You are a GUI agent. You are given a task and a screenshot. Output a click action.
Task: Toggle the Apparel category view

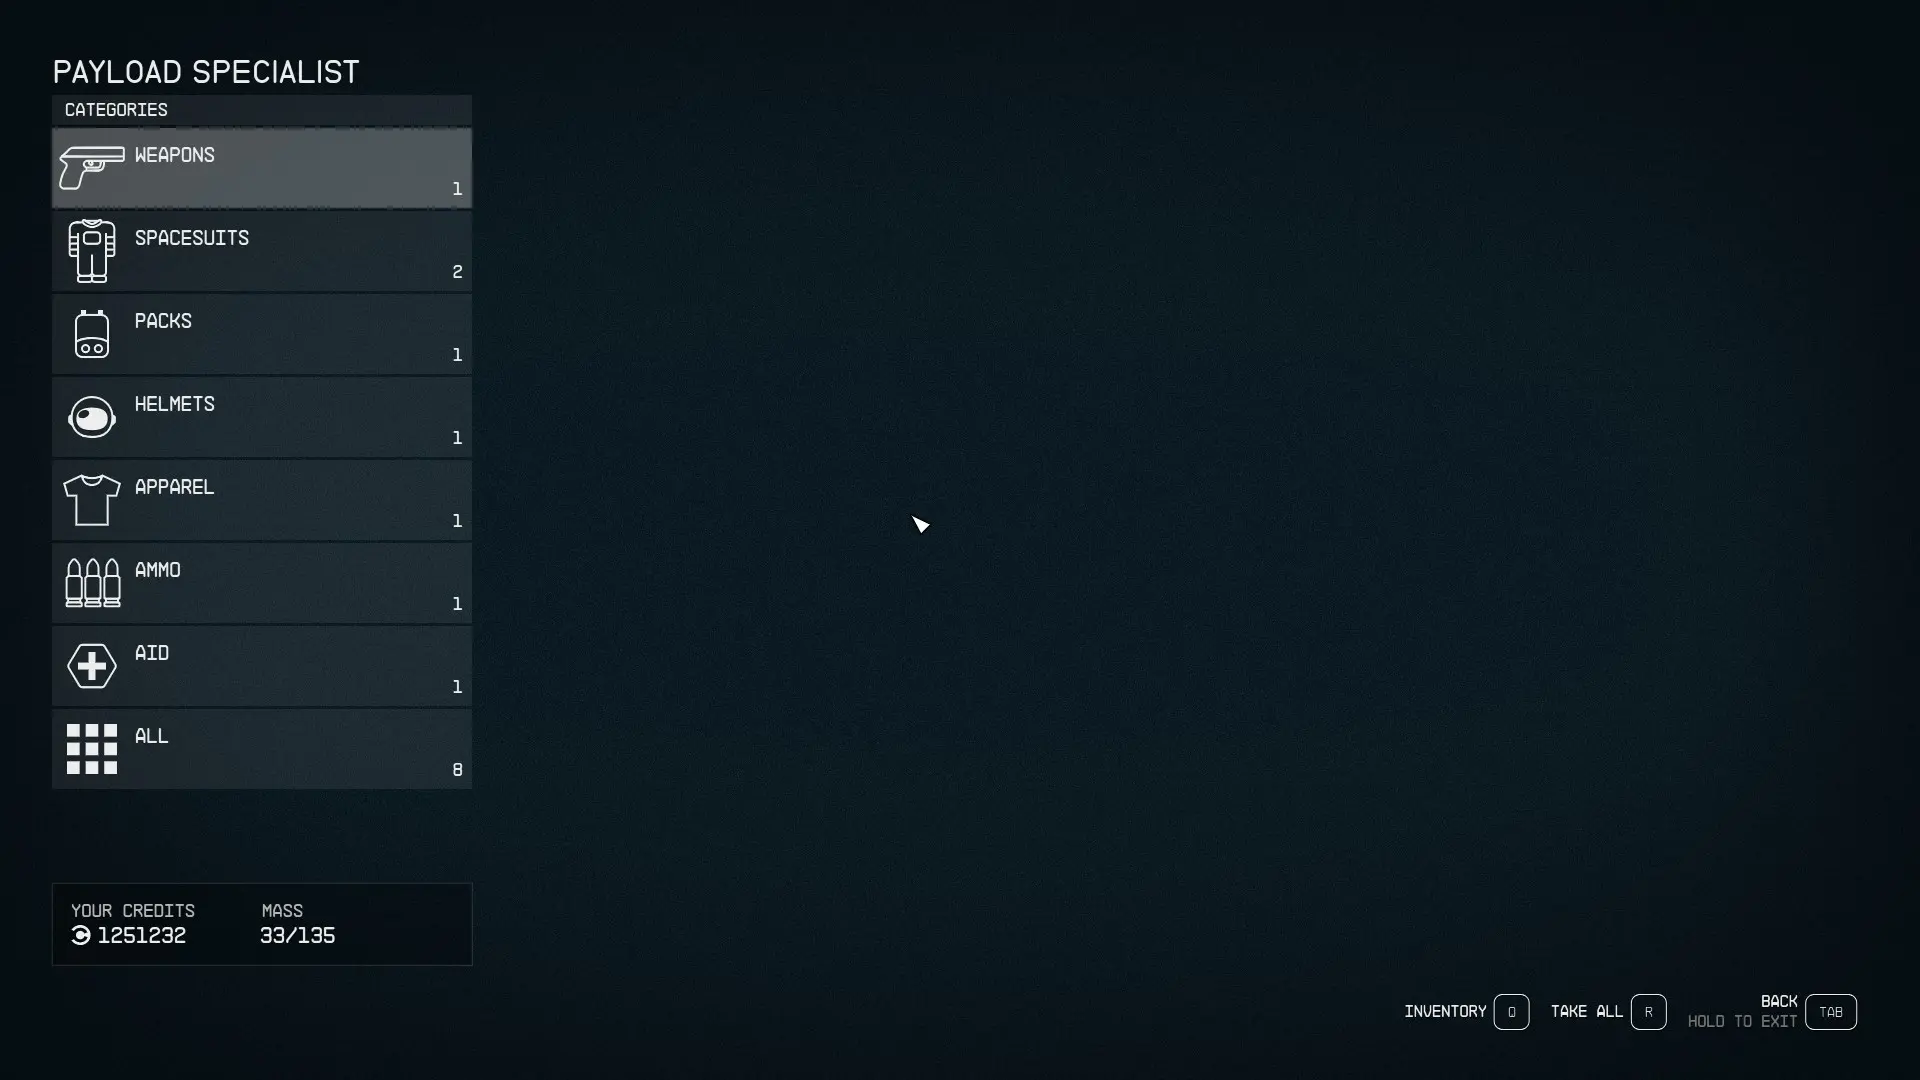click(261, 500)
